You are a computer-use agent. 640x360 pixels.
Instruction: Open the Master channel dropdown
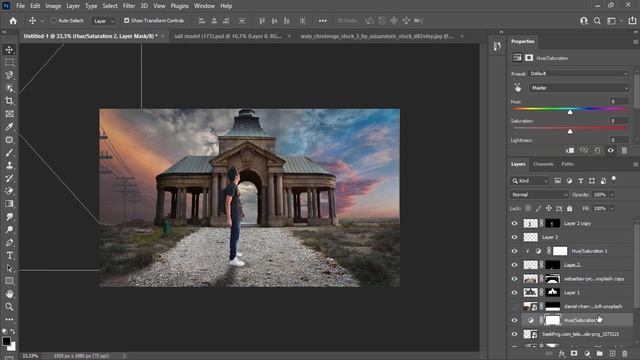(x=579, y=88)
